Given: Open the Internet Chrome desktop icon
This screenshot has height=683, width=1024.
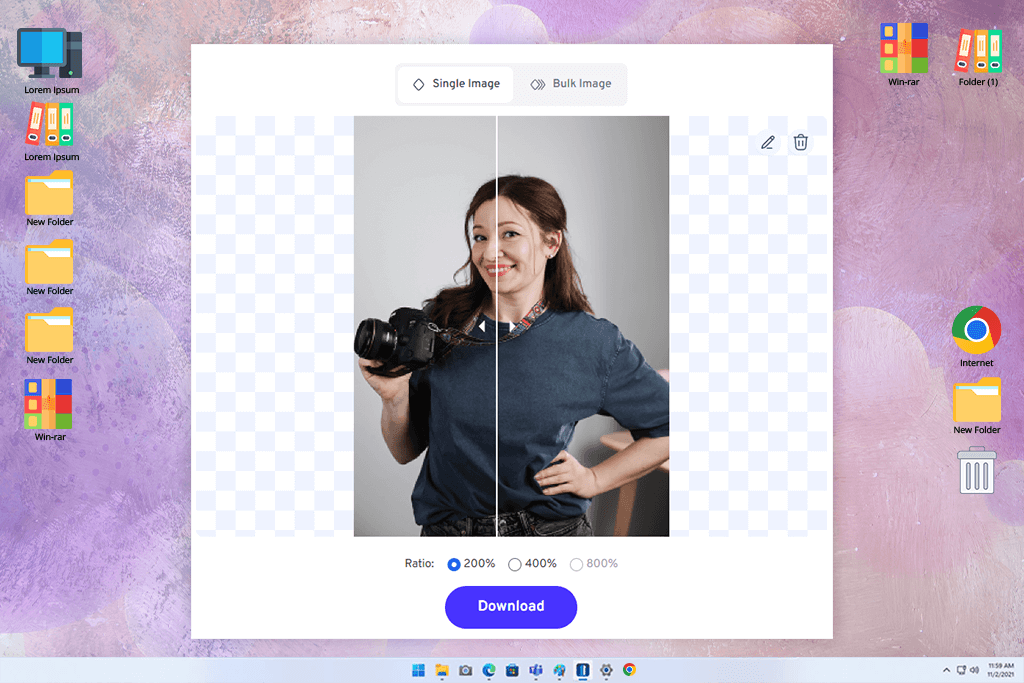Looking at the screenshot, I should [x=976, y=336].
